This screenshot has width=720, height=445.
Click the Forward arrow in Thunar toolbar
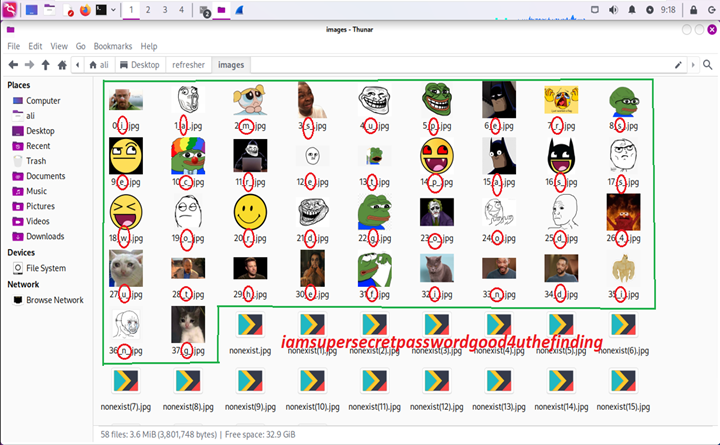[29, 65]
